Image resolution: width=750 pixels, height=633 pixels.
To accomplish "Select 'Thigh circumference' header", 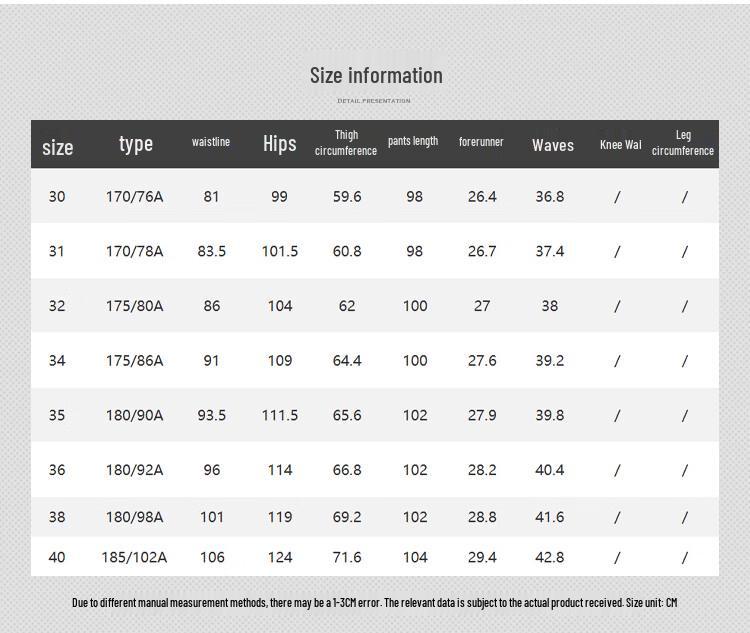I will [346, 143].
